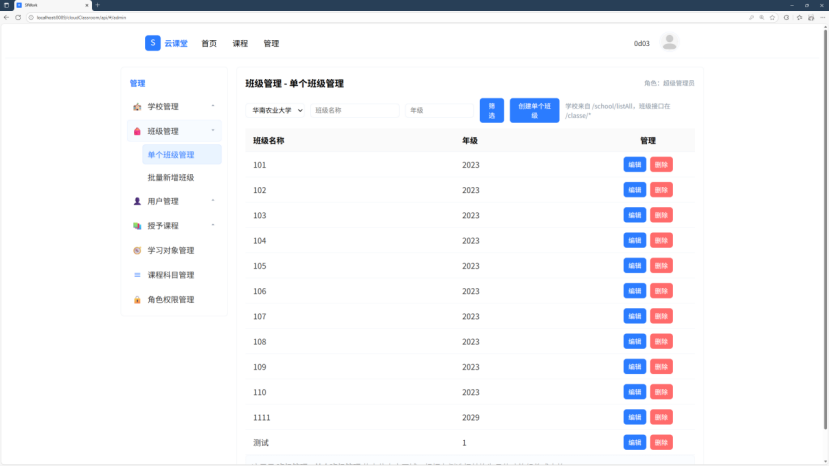Image resolution: width=830 pixels, height=467 pixels.
Task: Open the user avatar icon
Action: [x=669, y=42]
